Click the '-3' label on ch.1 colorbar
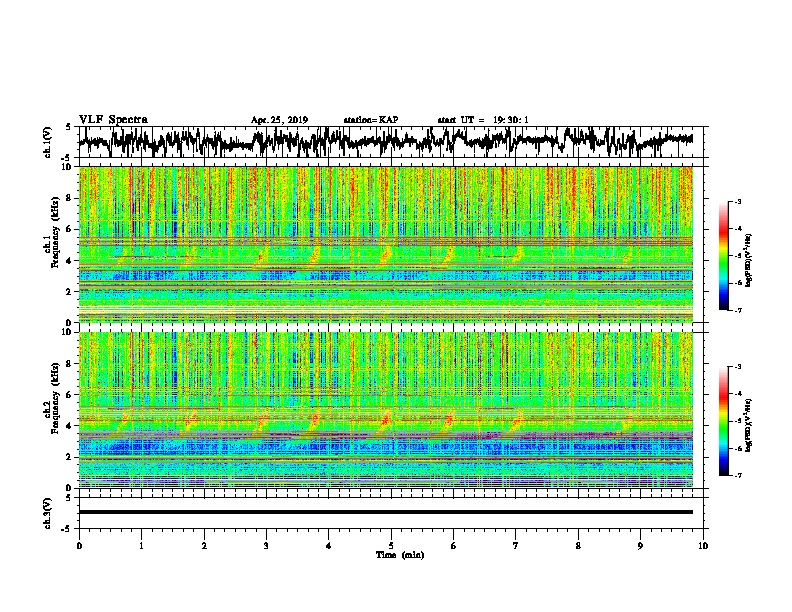 tap(738, 201)
